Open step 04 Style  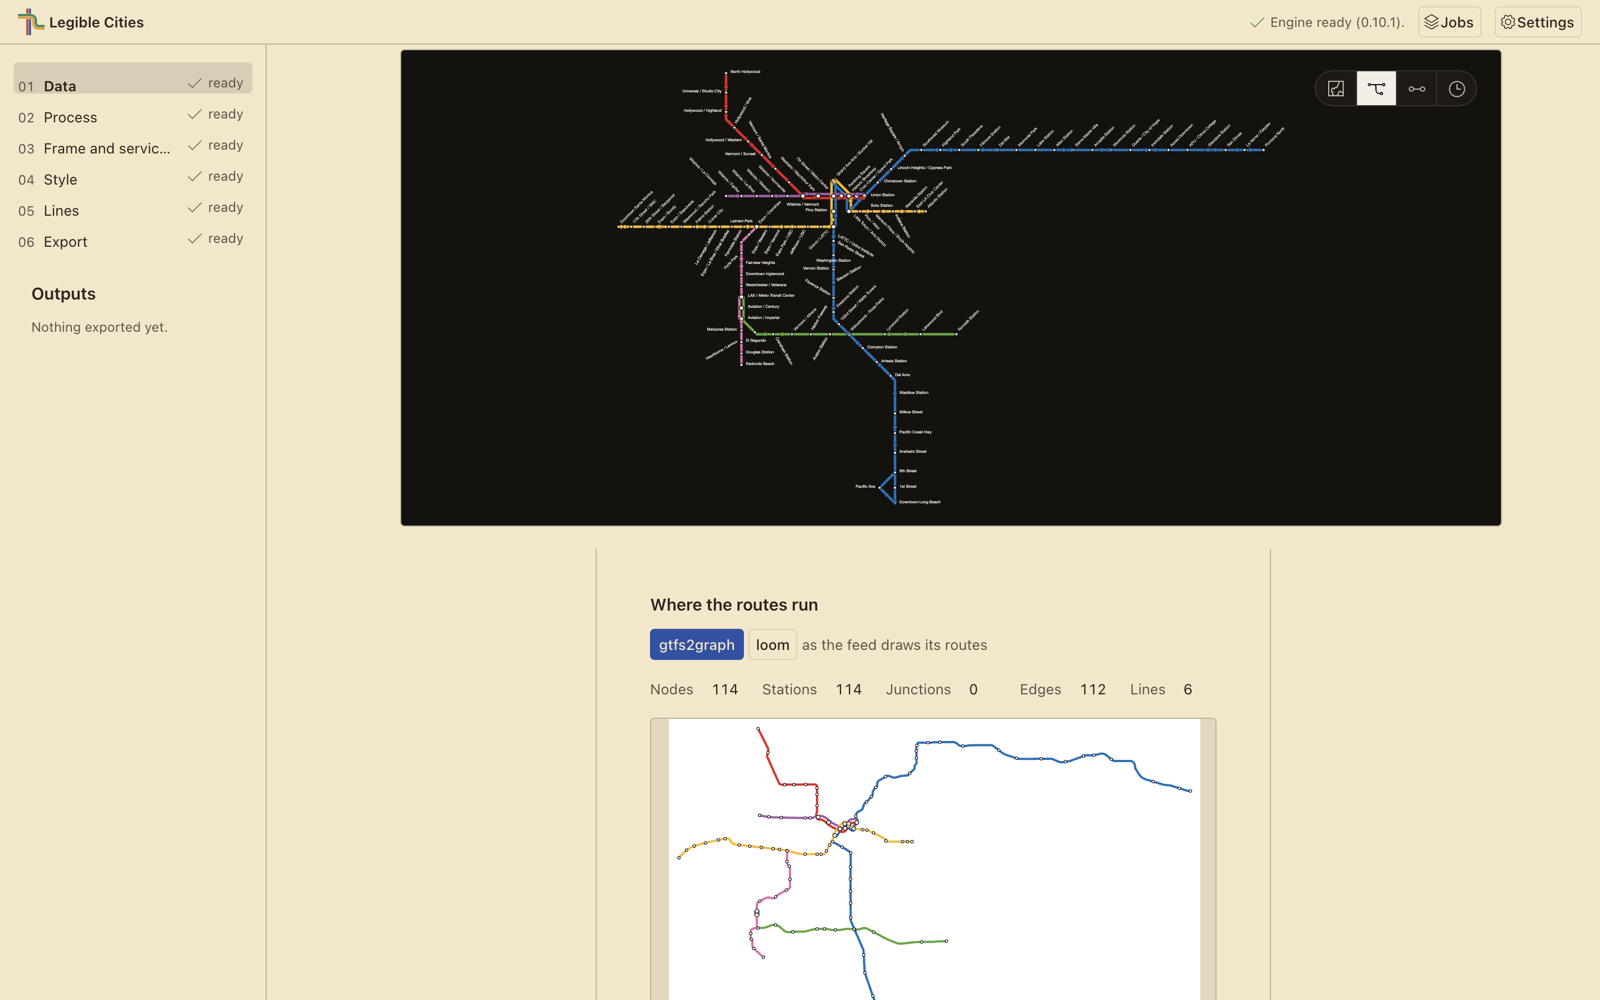pyautogui.click(x=133, y=179)
